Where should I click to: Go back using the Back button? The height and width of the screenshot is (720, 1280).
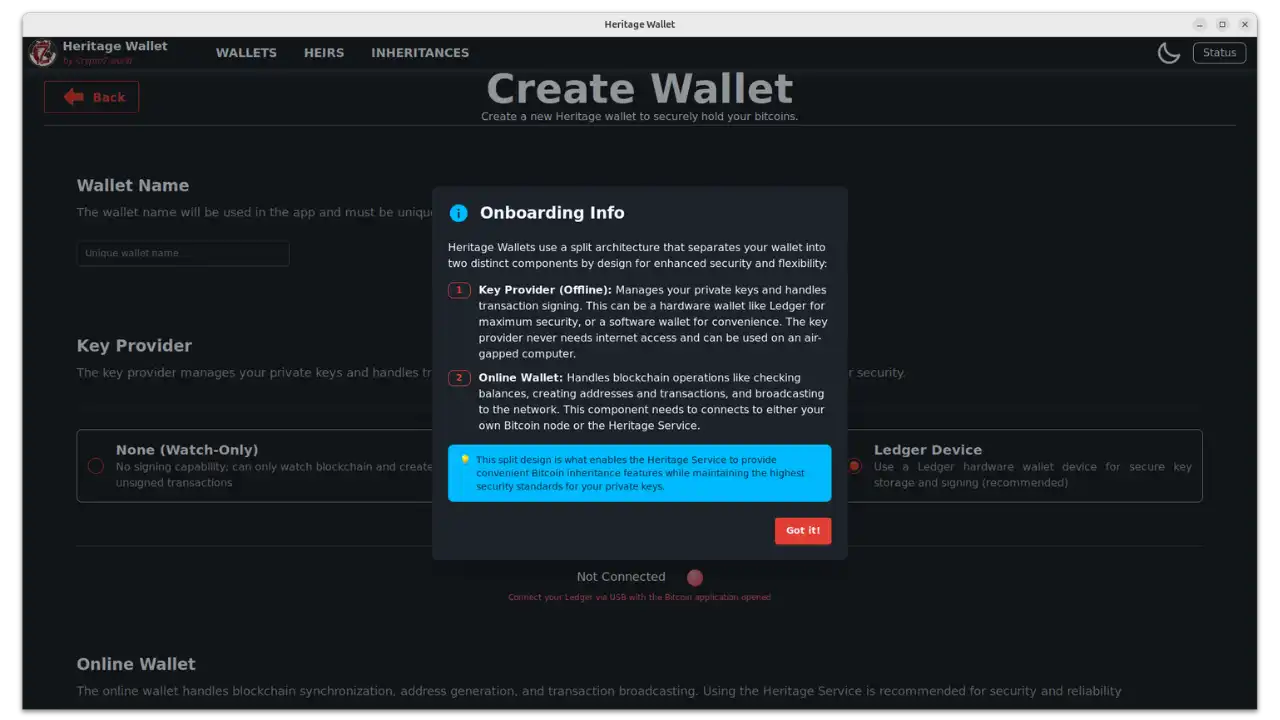tap(92, 97)
